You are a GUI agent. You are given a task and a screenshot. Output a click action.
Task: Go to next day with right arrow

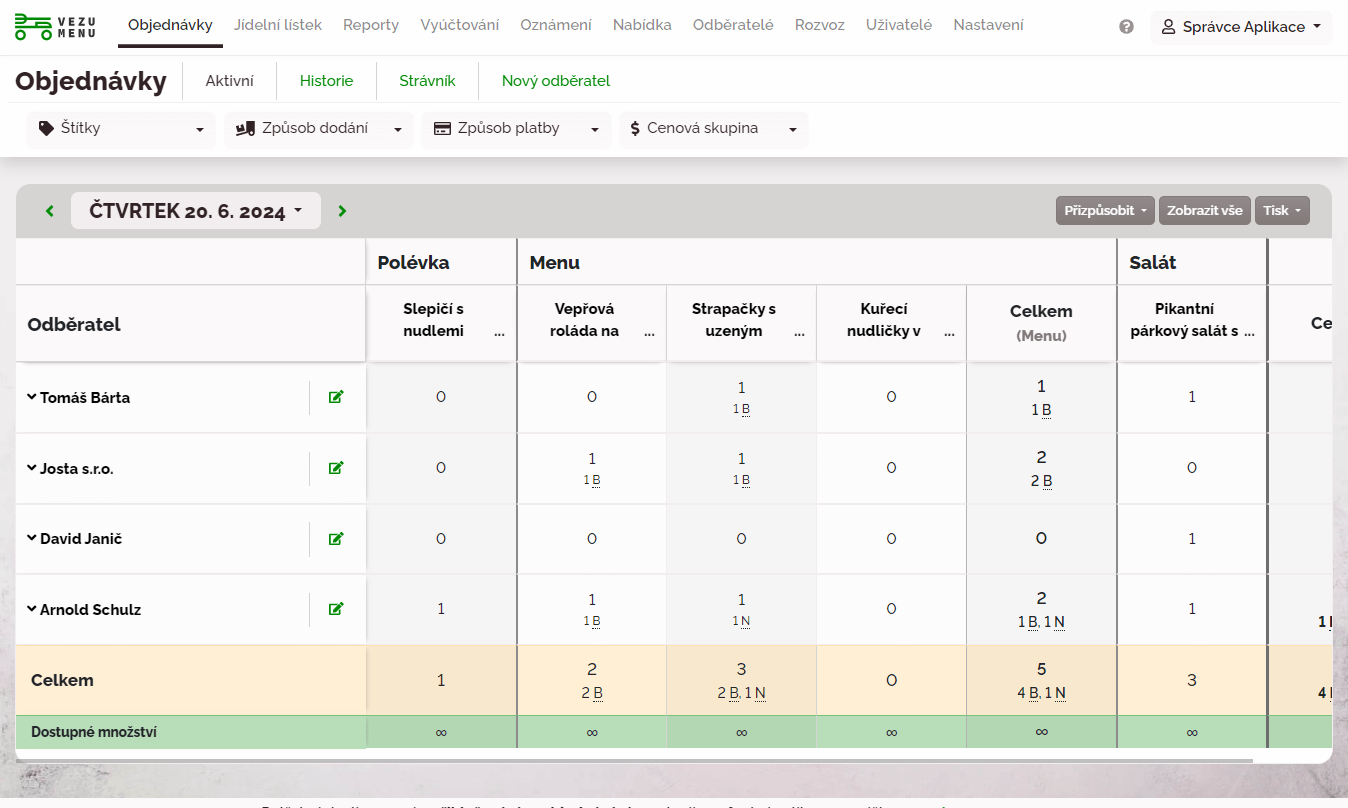point(342,211)
